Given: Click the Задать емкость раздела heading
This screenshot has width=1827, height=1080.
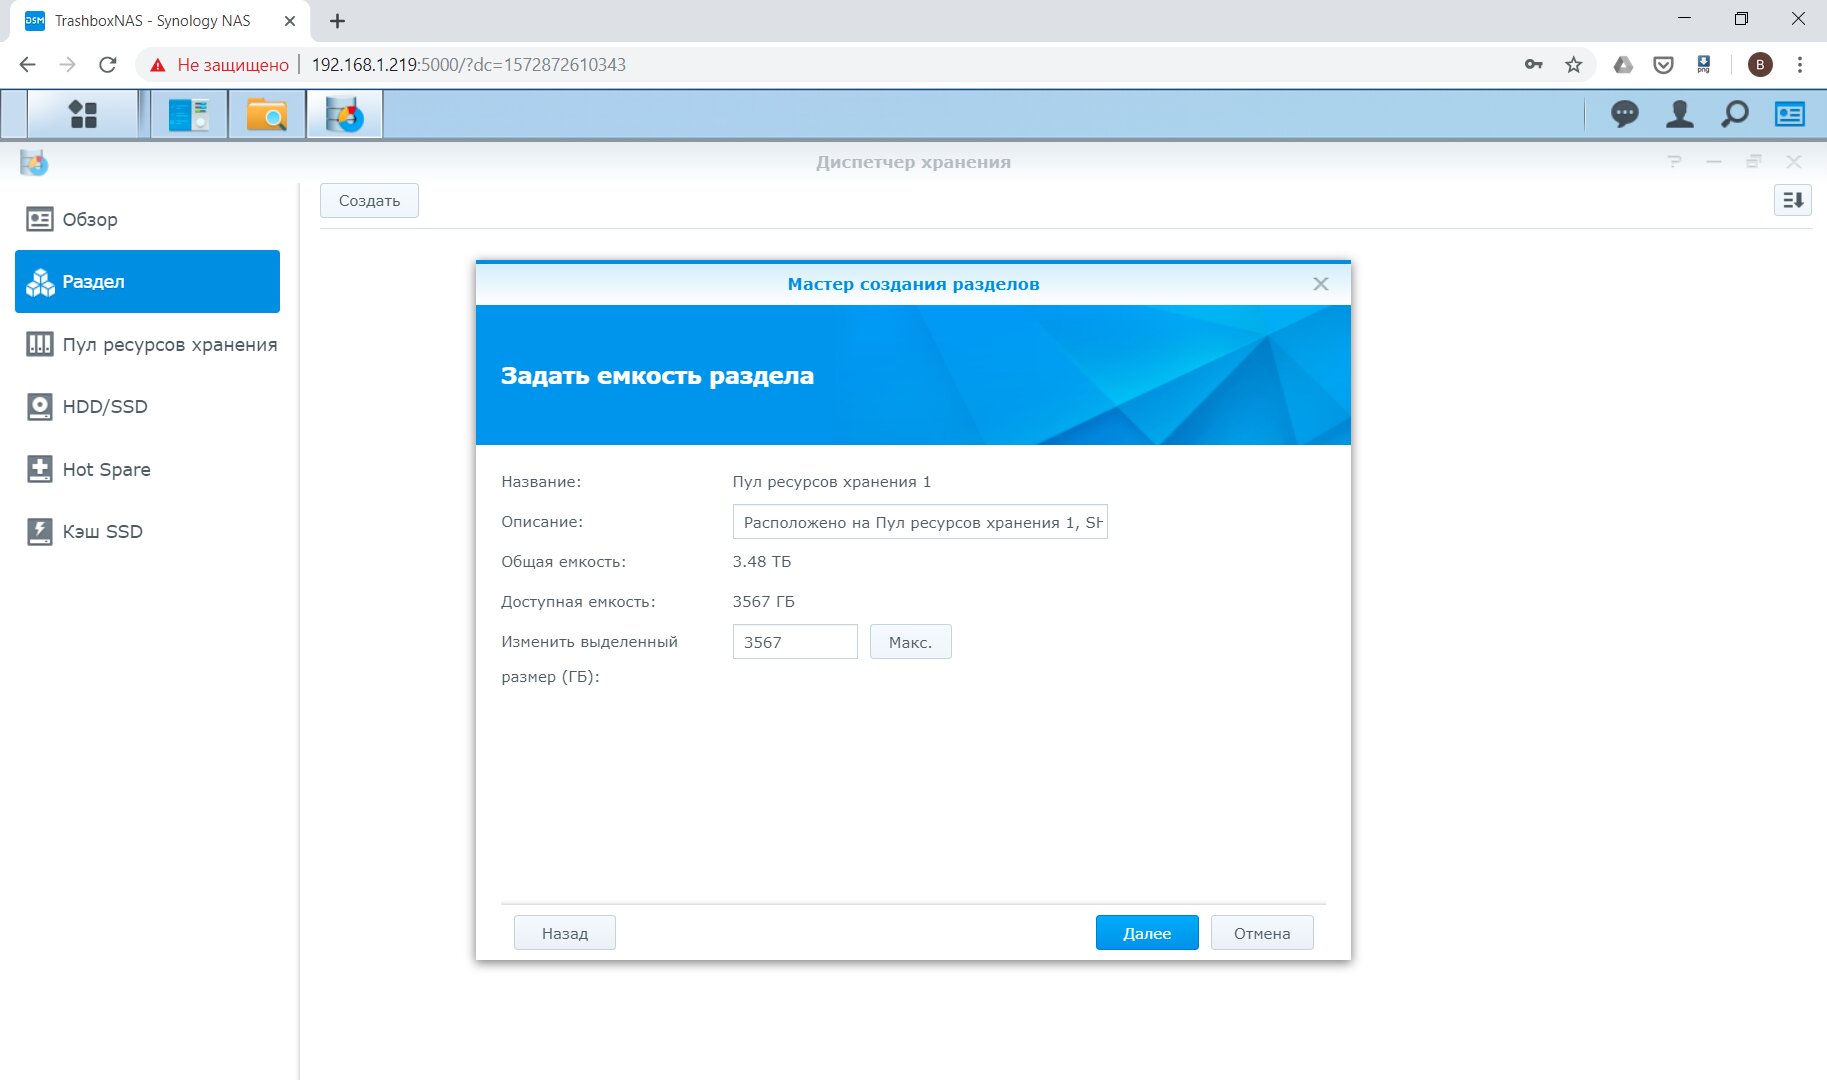Looking at the screenshot, I should [657, 376].
